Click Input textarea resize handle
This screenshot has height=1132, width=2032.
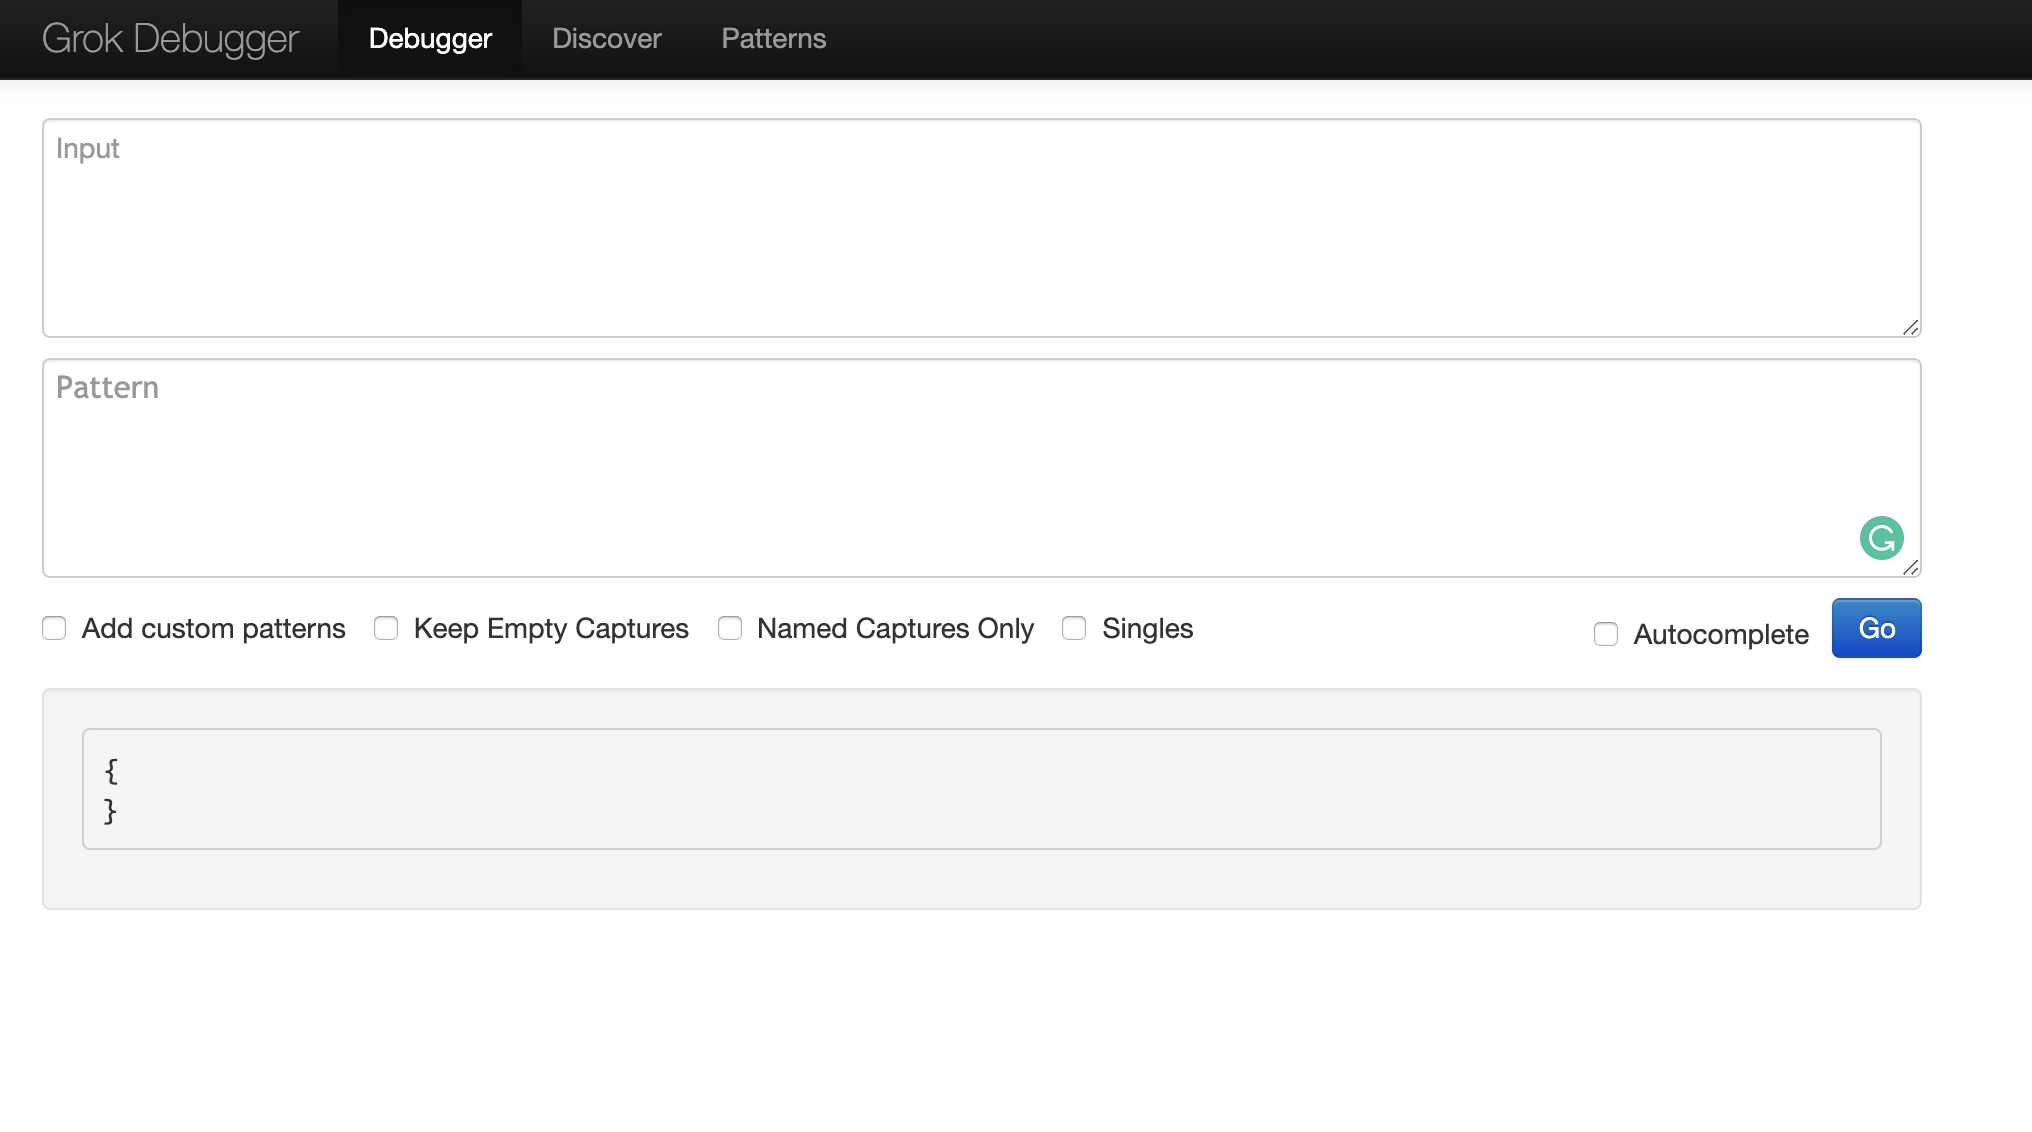[1910, 327]
